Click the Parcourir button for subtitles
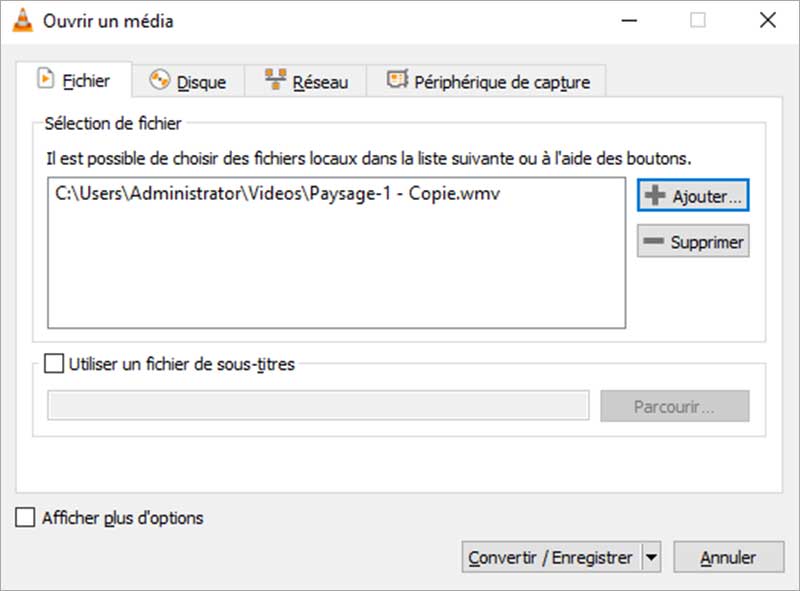The height and width of the screenshot is (591, 800). (675, 406)
